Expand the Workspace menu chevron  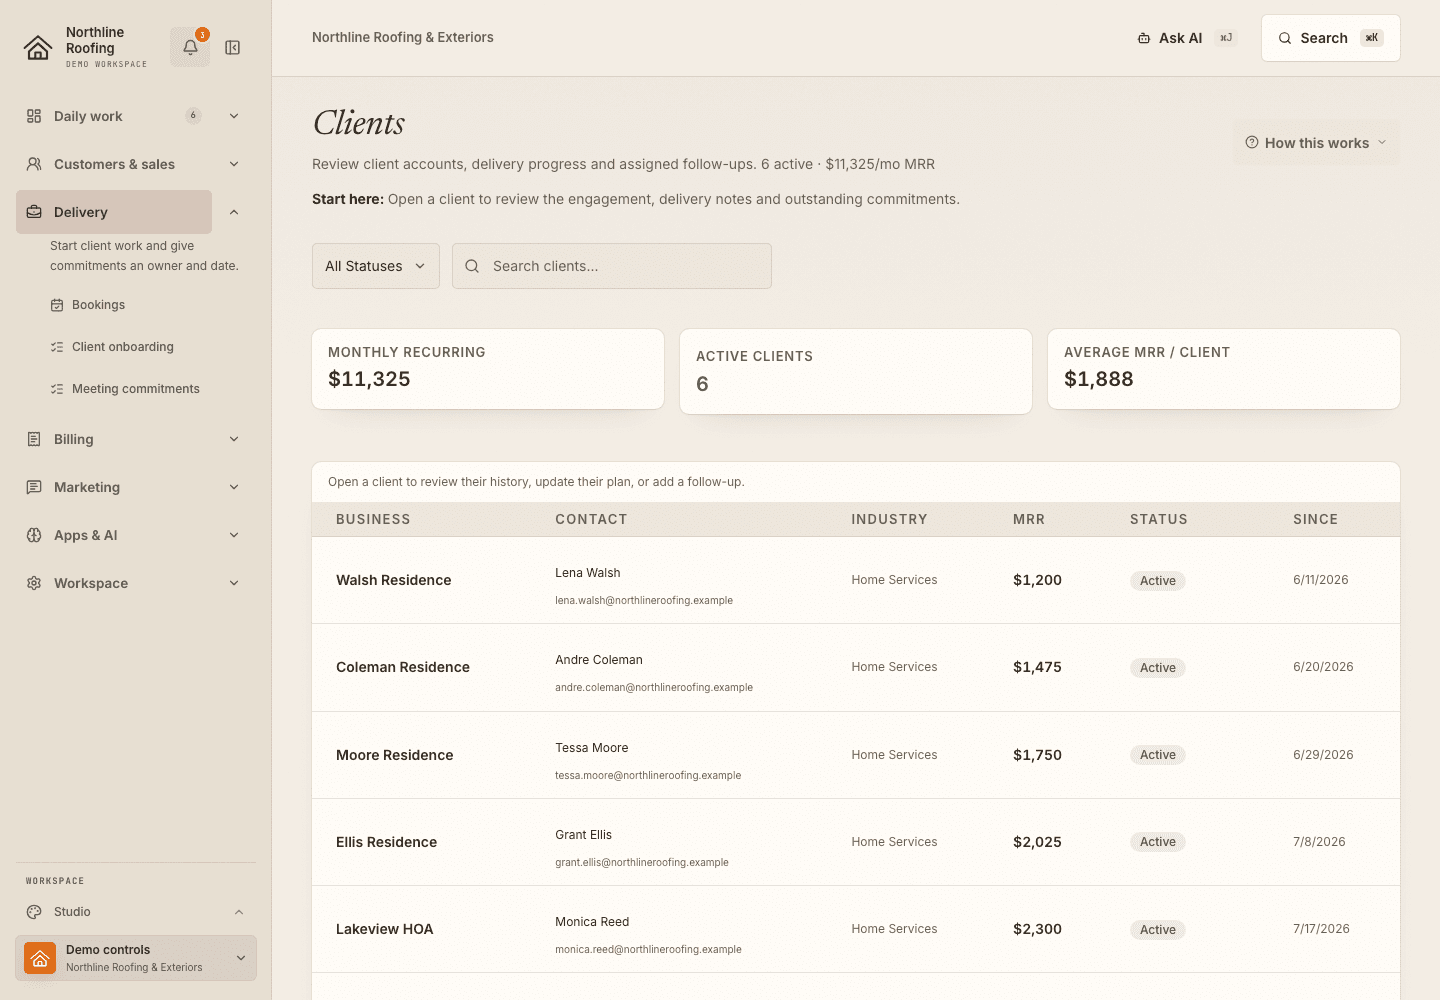tap(234, 583)
